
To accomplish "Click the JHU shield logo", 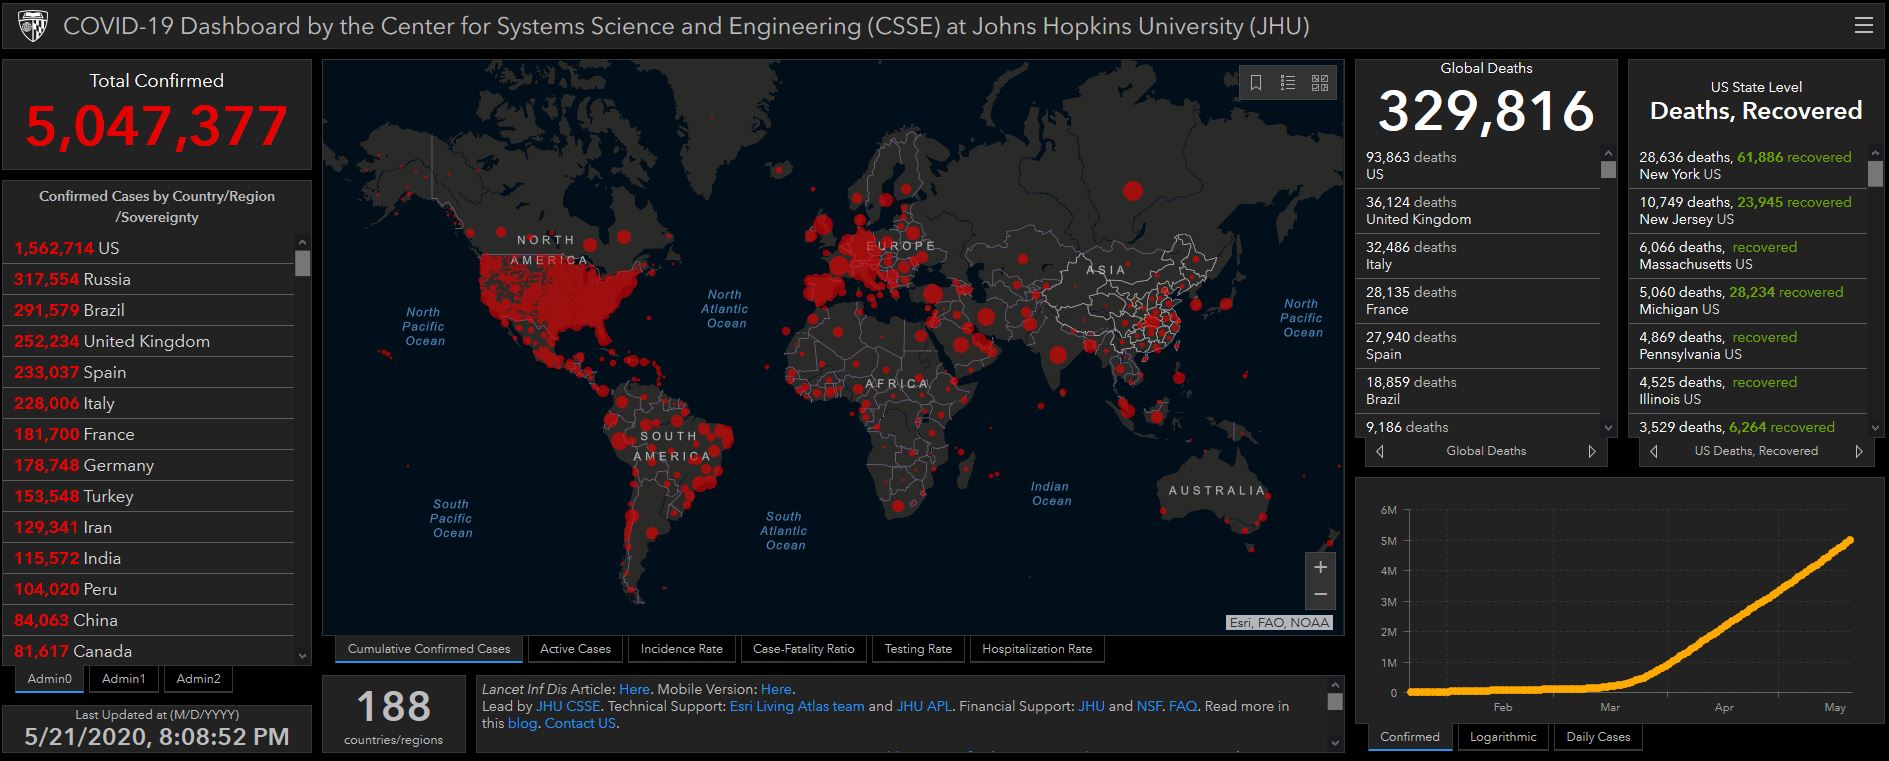I will 33,26.
